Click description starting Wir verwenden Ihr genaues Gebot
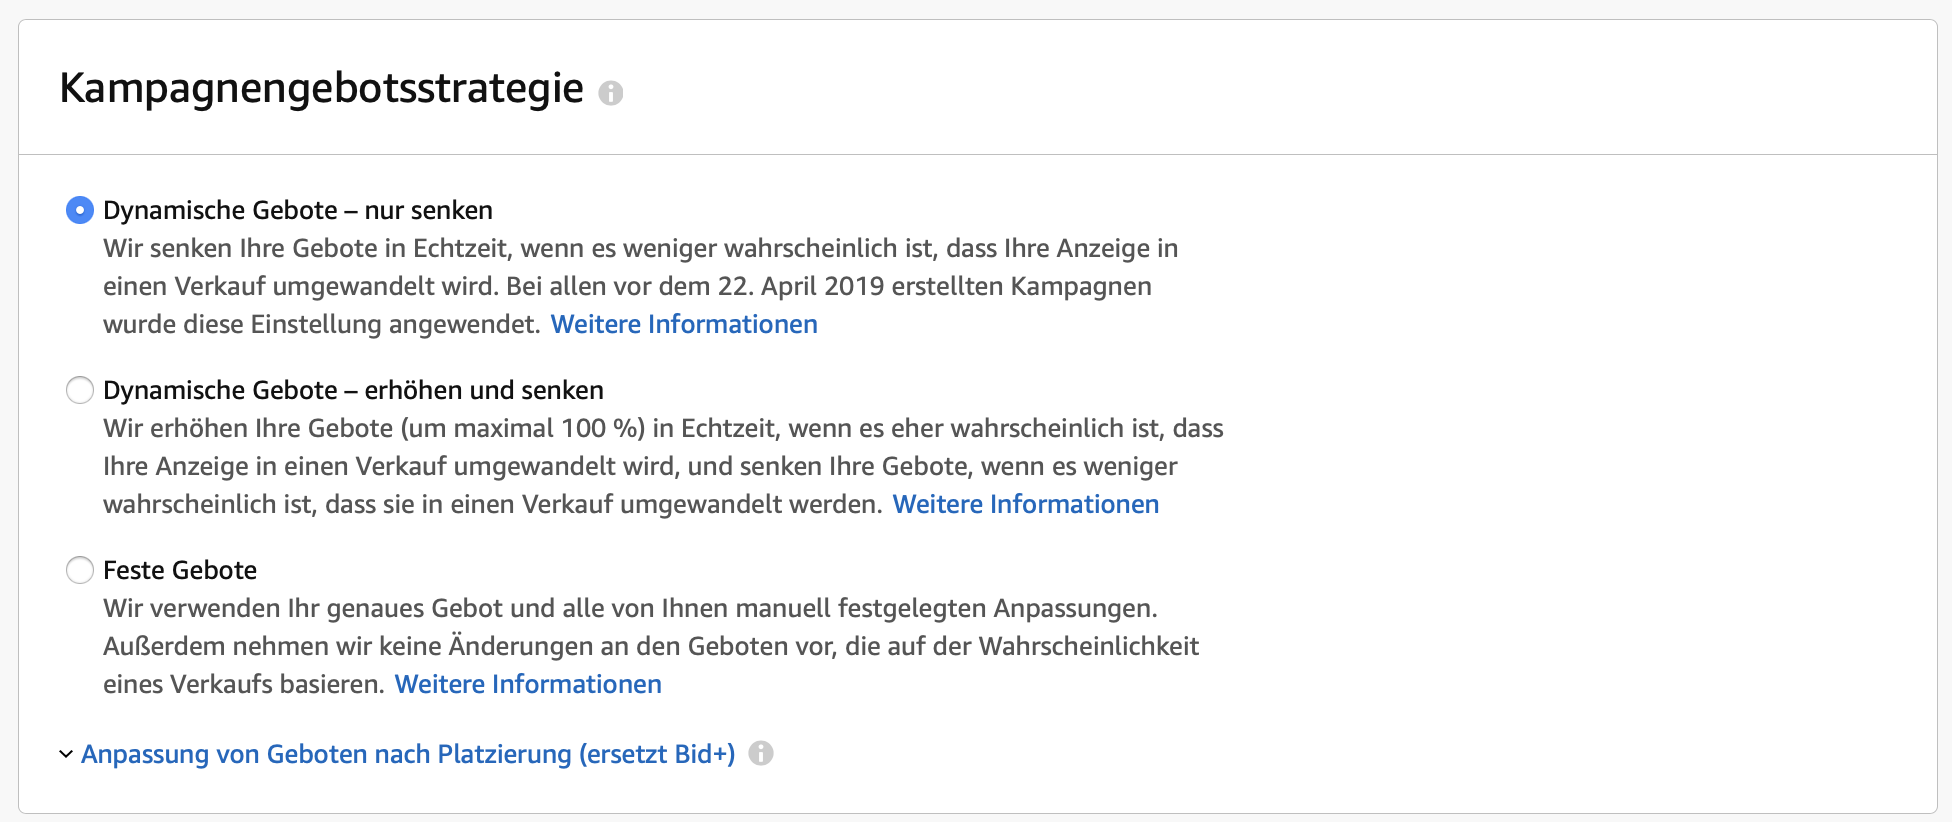 pos(651,646)
